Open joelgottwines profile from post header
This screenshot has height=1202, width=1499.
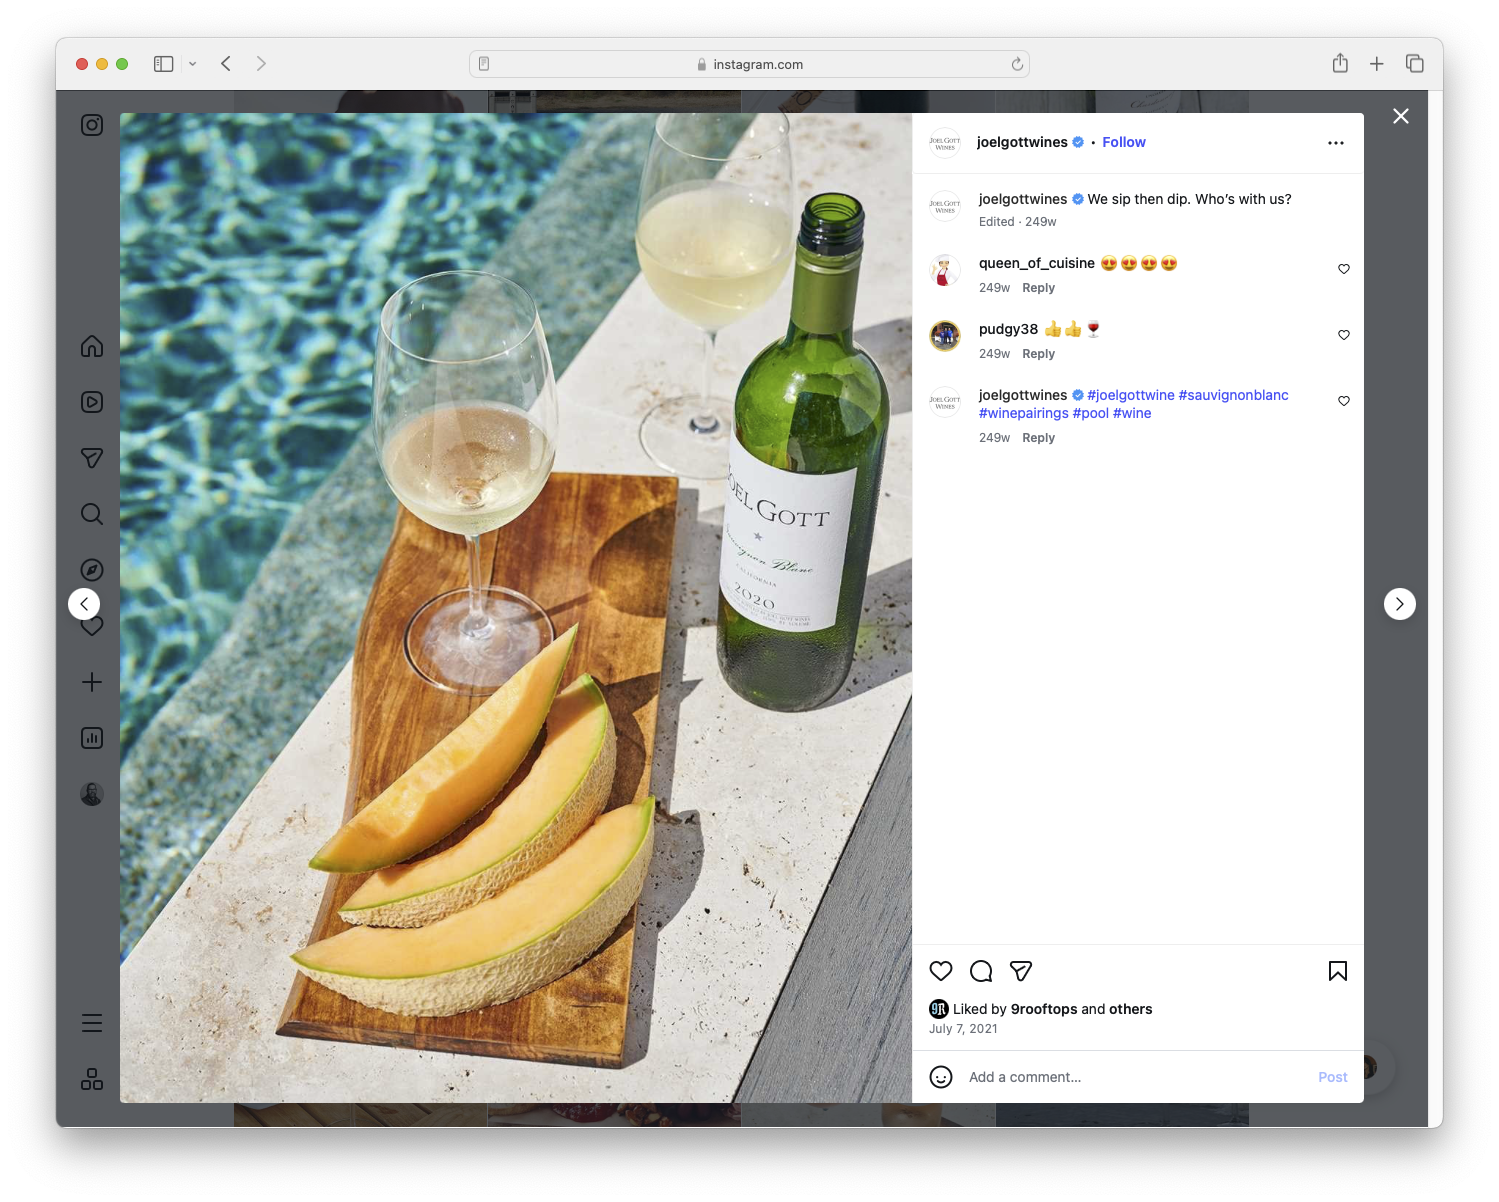(x=1022, y=142)
